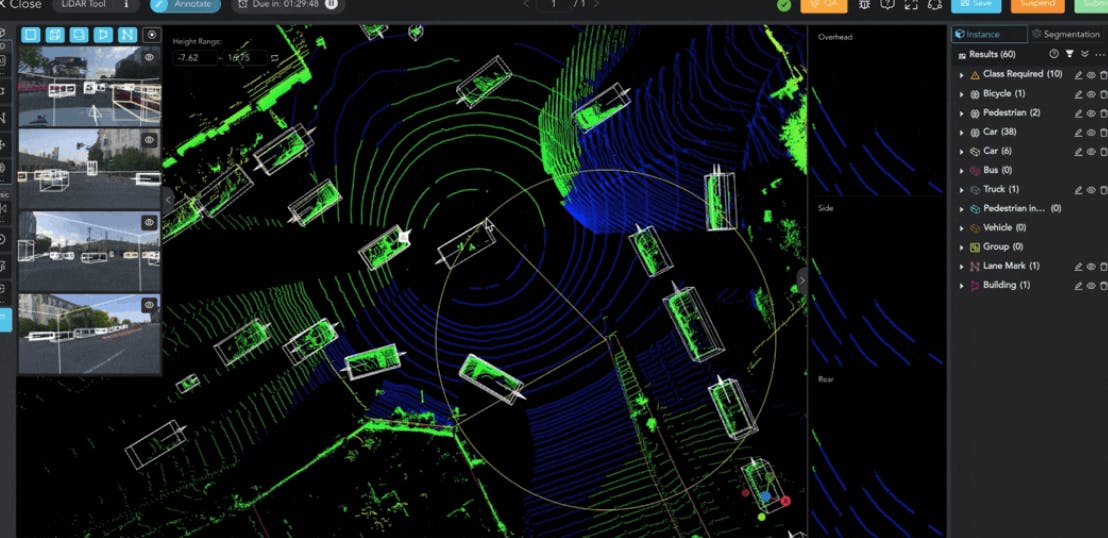Edit the Class Required group
The width and height of the screenshot is (1108, 538).
click(1078, 74)
